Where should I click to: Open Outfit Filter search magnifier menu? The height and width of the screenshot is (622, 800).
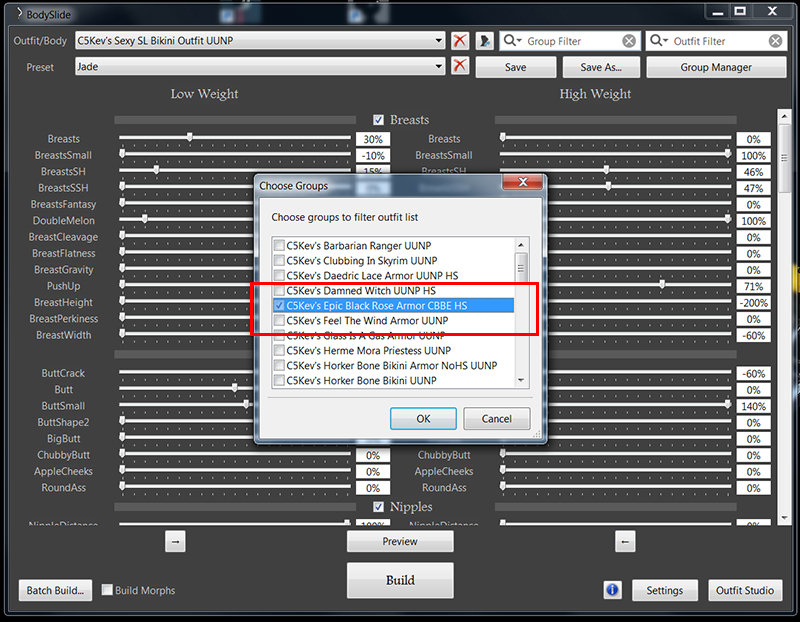[x=659, y=41]
